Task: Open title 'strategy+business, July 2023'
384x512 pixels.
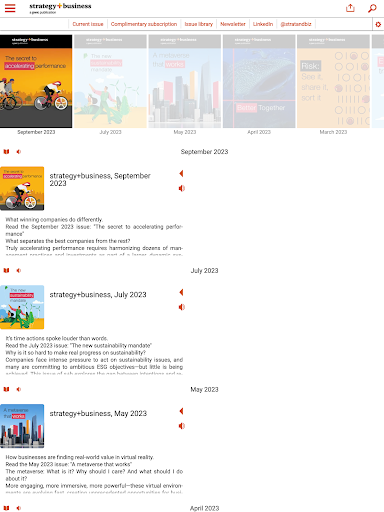Action: (x=98, y=295)
